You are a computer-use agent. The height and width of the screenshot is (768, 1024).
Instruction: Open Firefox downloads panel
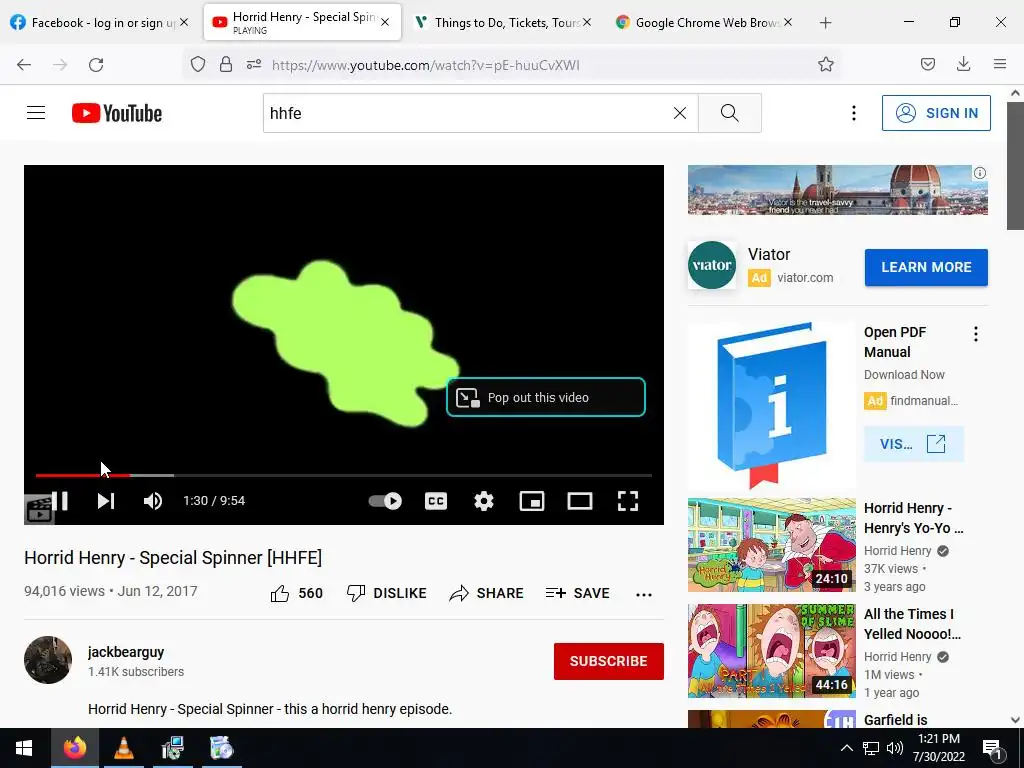(963, 64)
